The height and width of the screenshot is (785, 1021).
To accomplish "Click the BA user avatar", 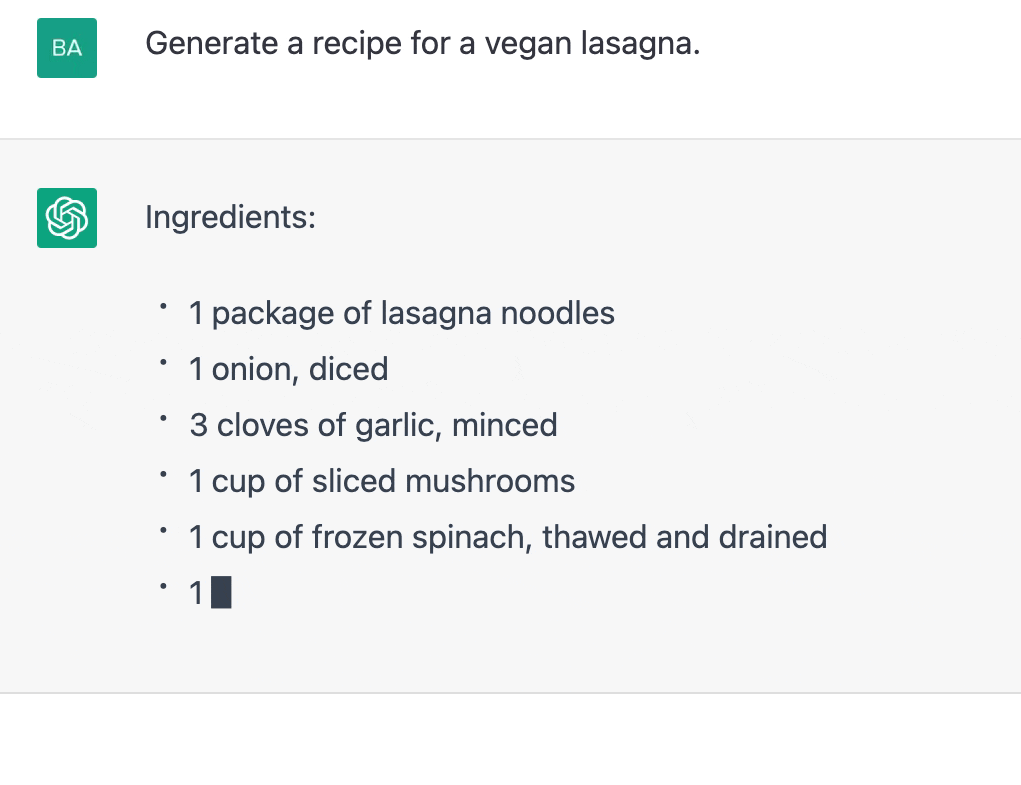I will (67, 48).
